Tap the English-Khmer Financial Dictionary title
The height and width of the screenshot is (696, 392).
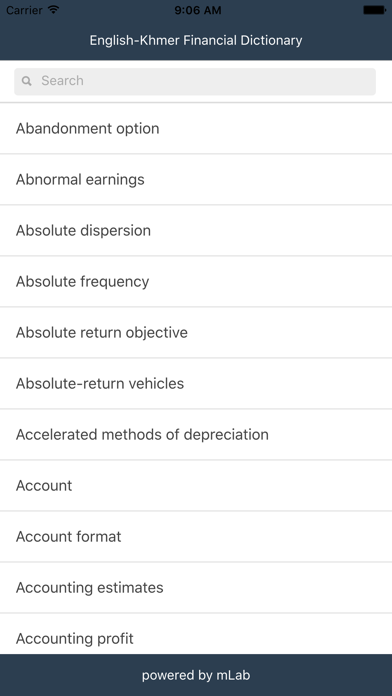click(x=196, y=40)
